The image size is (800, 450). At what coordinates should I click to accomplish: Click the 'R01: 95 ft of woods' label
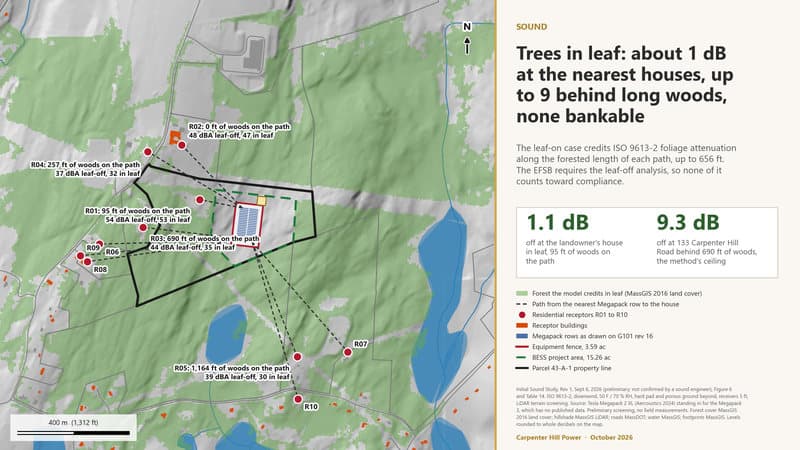click(137, 211)
